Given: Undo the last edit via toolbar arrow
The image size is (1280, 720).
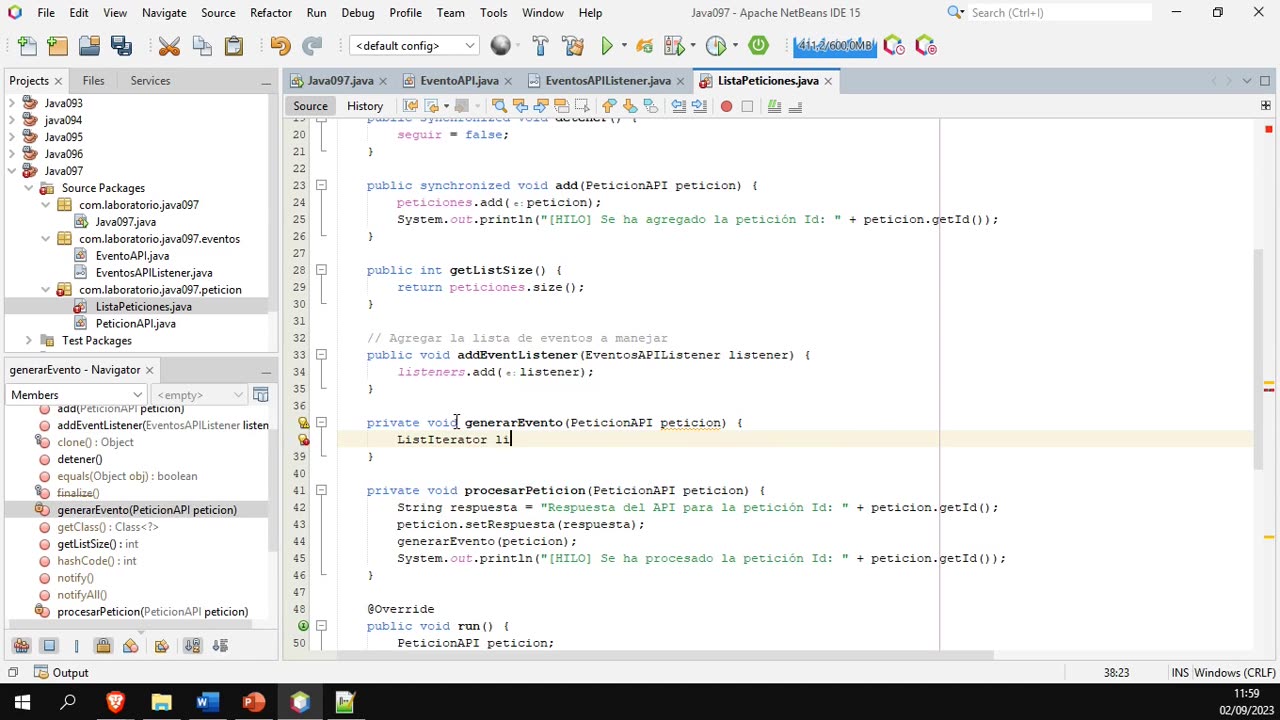Looking at the screenshot, I should [x=280, y=46].
